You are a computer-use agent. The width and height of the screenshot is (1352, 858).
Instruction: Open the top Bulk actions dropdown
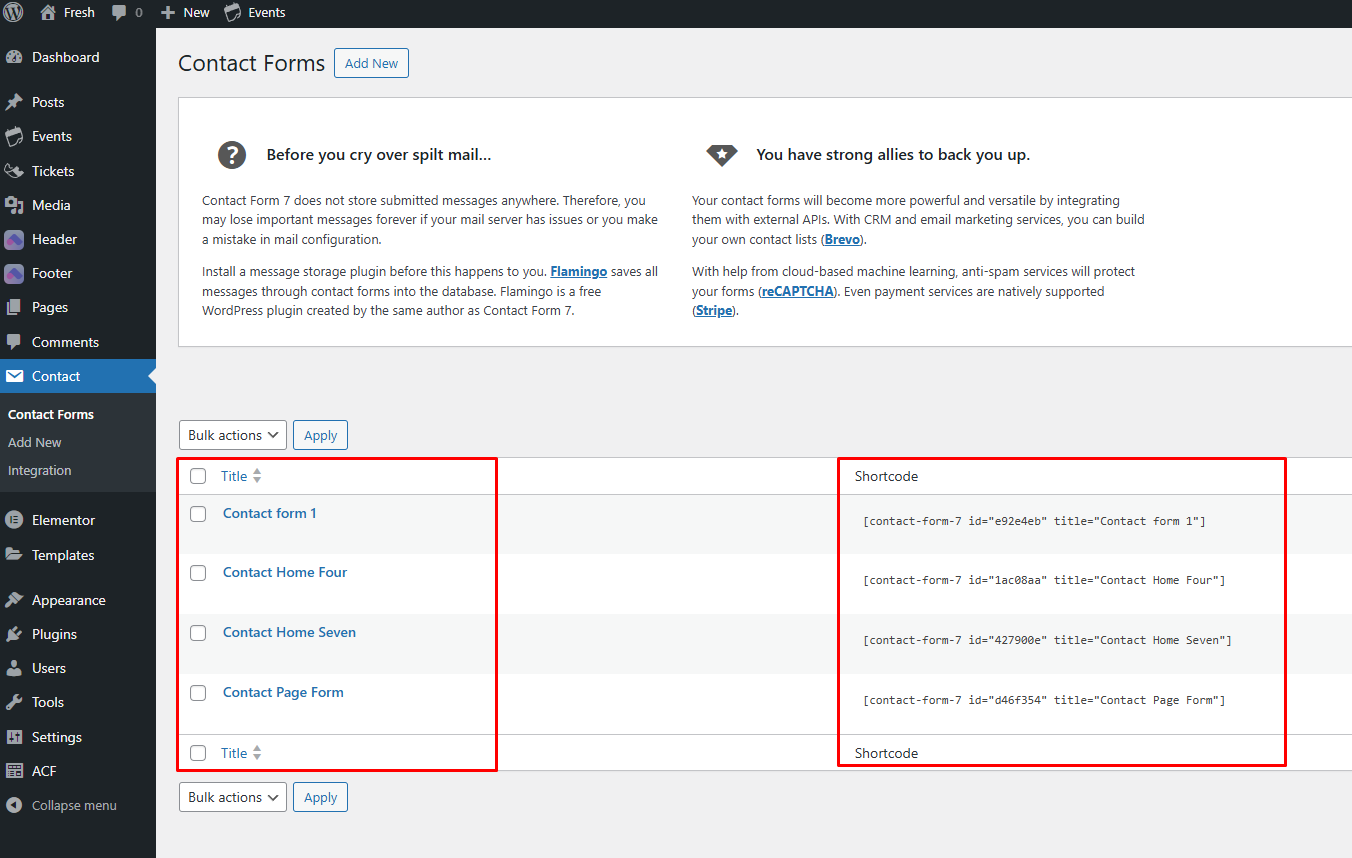[233, 435]
